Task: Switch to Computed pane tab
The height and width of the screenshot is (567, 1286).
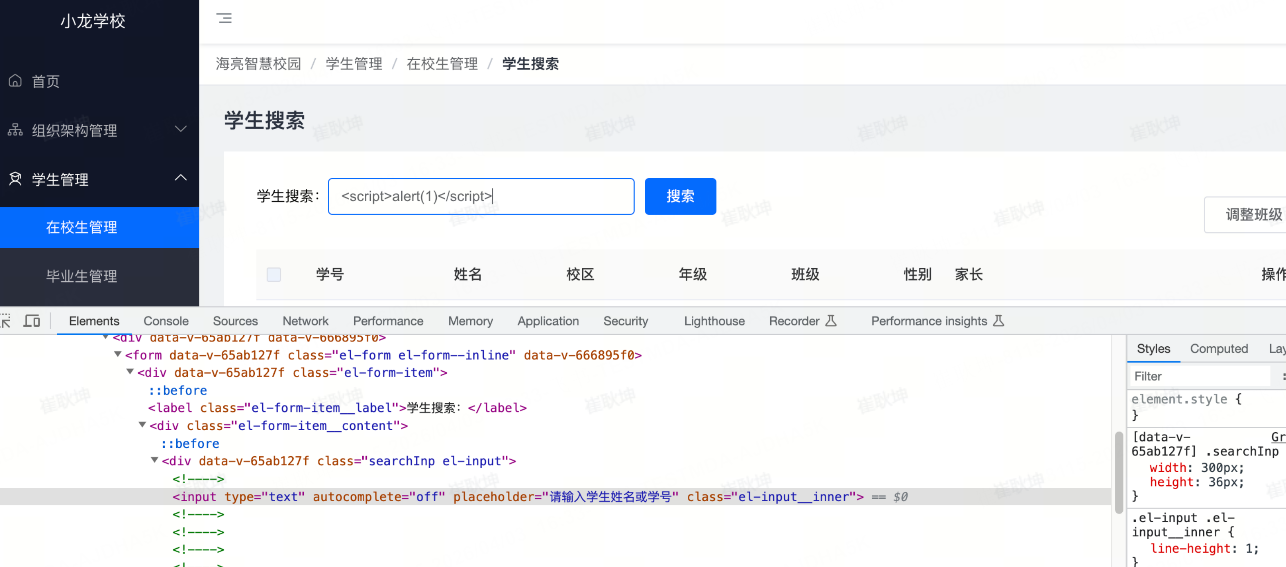Action: point(1219,349)
